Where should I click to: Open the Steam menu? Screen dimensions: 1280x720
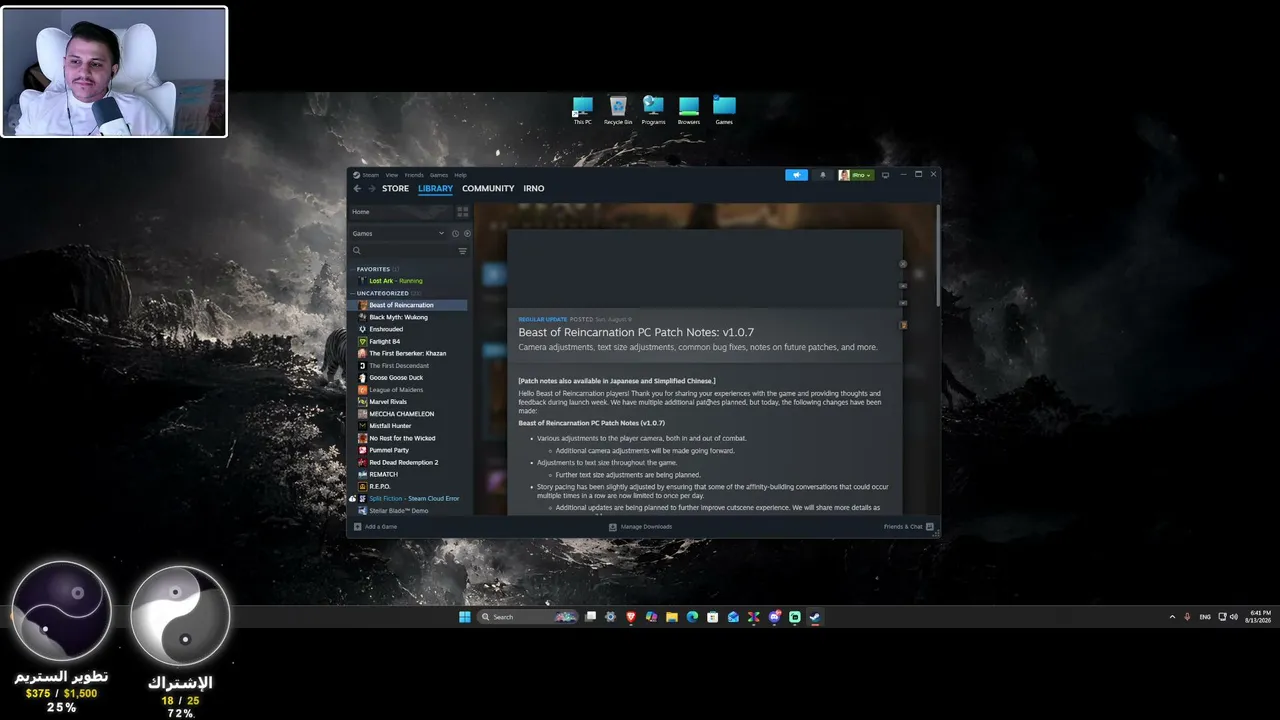coord(370,175)
